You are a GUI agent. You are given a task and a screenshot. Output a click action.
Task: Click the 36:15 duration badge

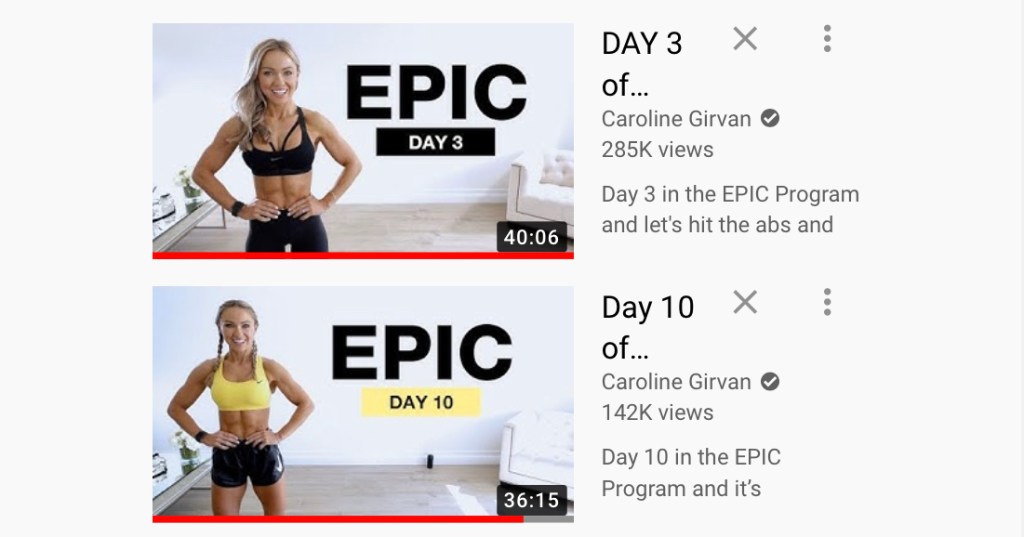[x=532, y=500]
